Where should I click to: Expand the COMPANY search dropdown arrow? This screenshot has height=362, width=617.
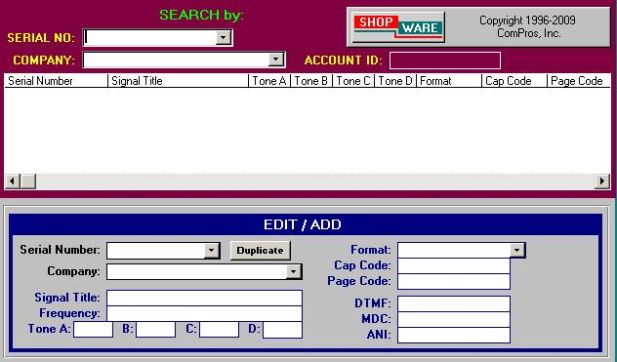276,60
